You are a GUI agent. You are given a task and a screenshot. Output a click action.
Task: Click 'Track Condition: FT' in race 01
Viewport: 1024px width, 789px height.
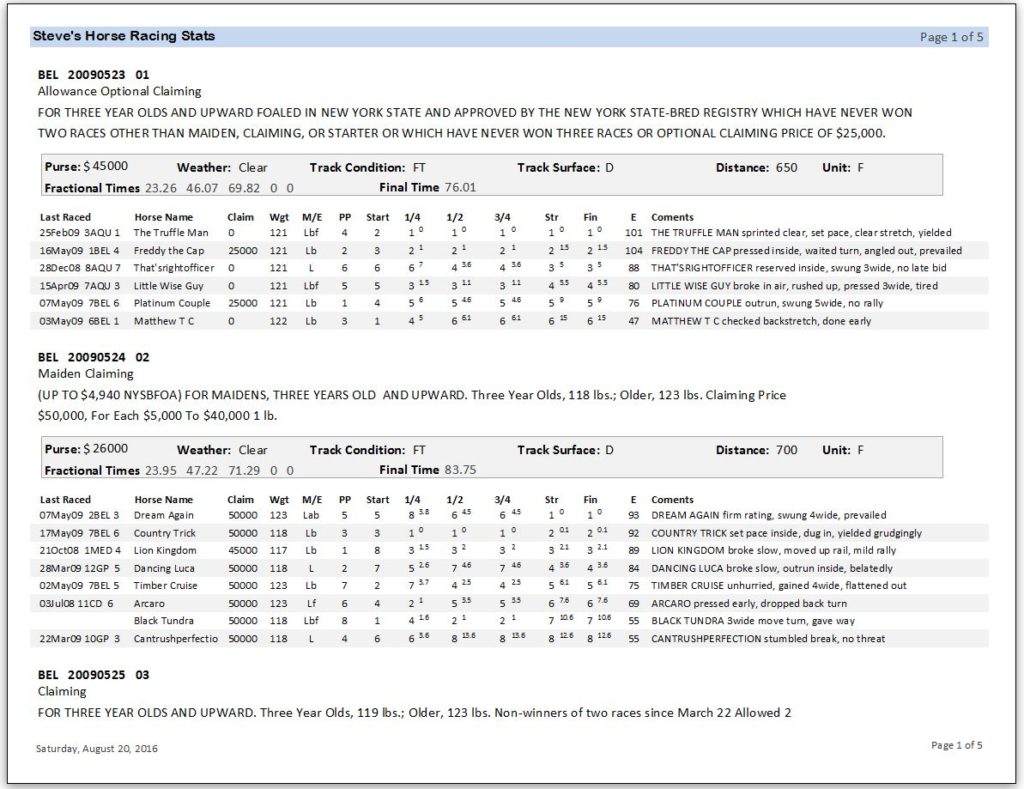click(x=368, y=167)
